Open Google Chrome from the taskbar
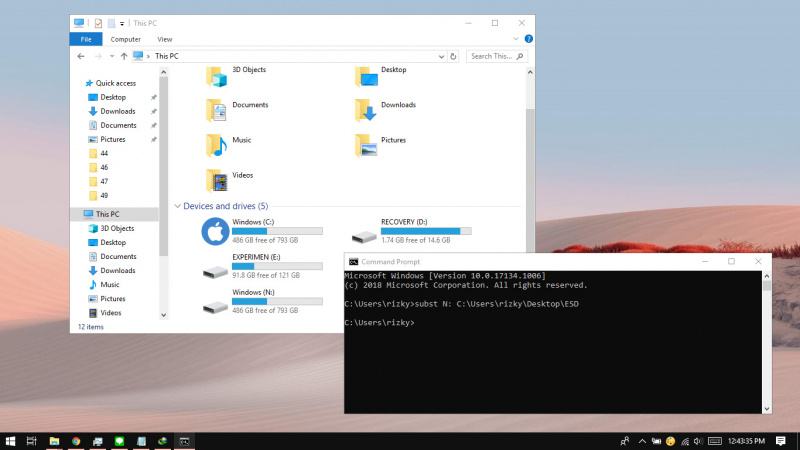The height and width of the screenshot is (450, 800). point(76,441)
